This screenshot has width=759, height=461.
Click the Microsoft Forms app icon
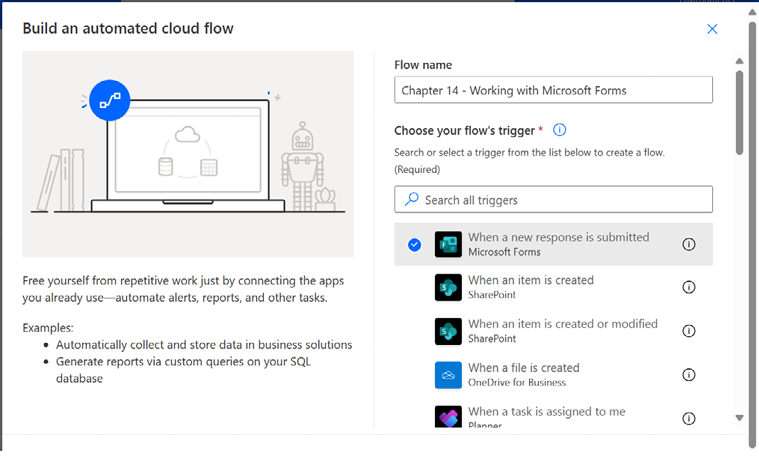pos(448,244)
